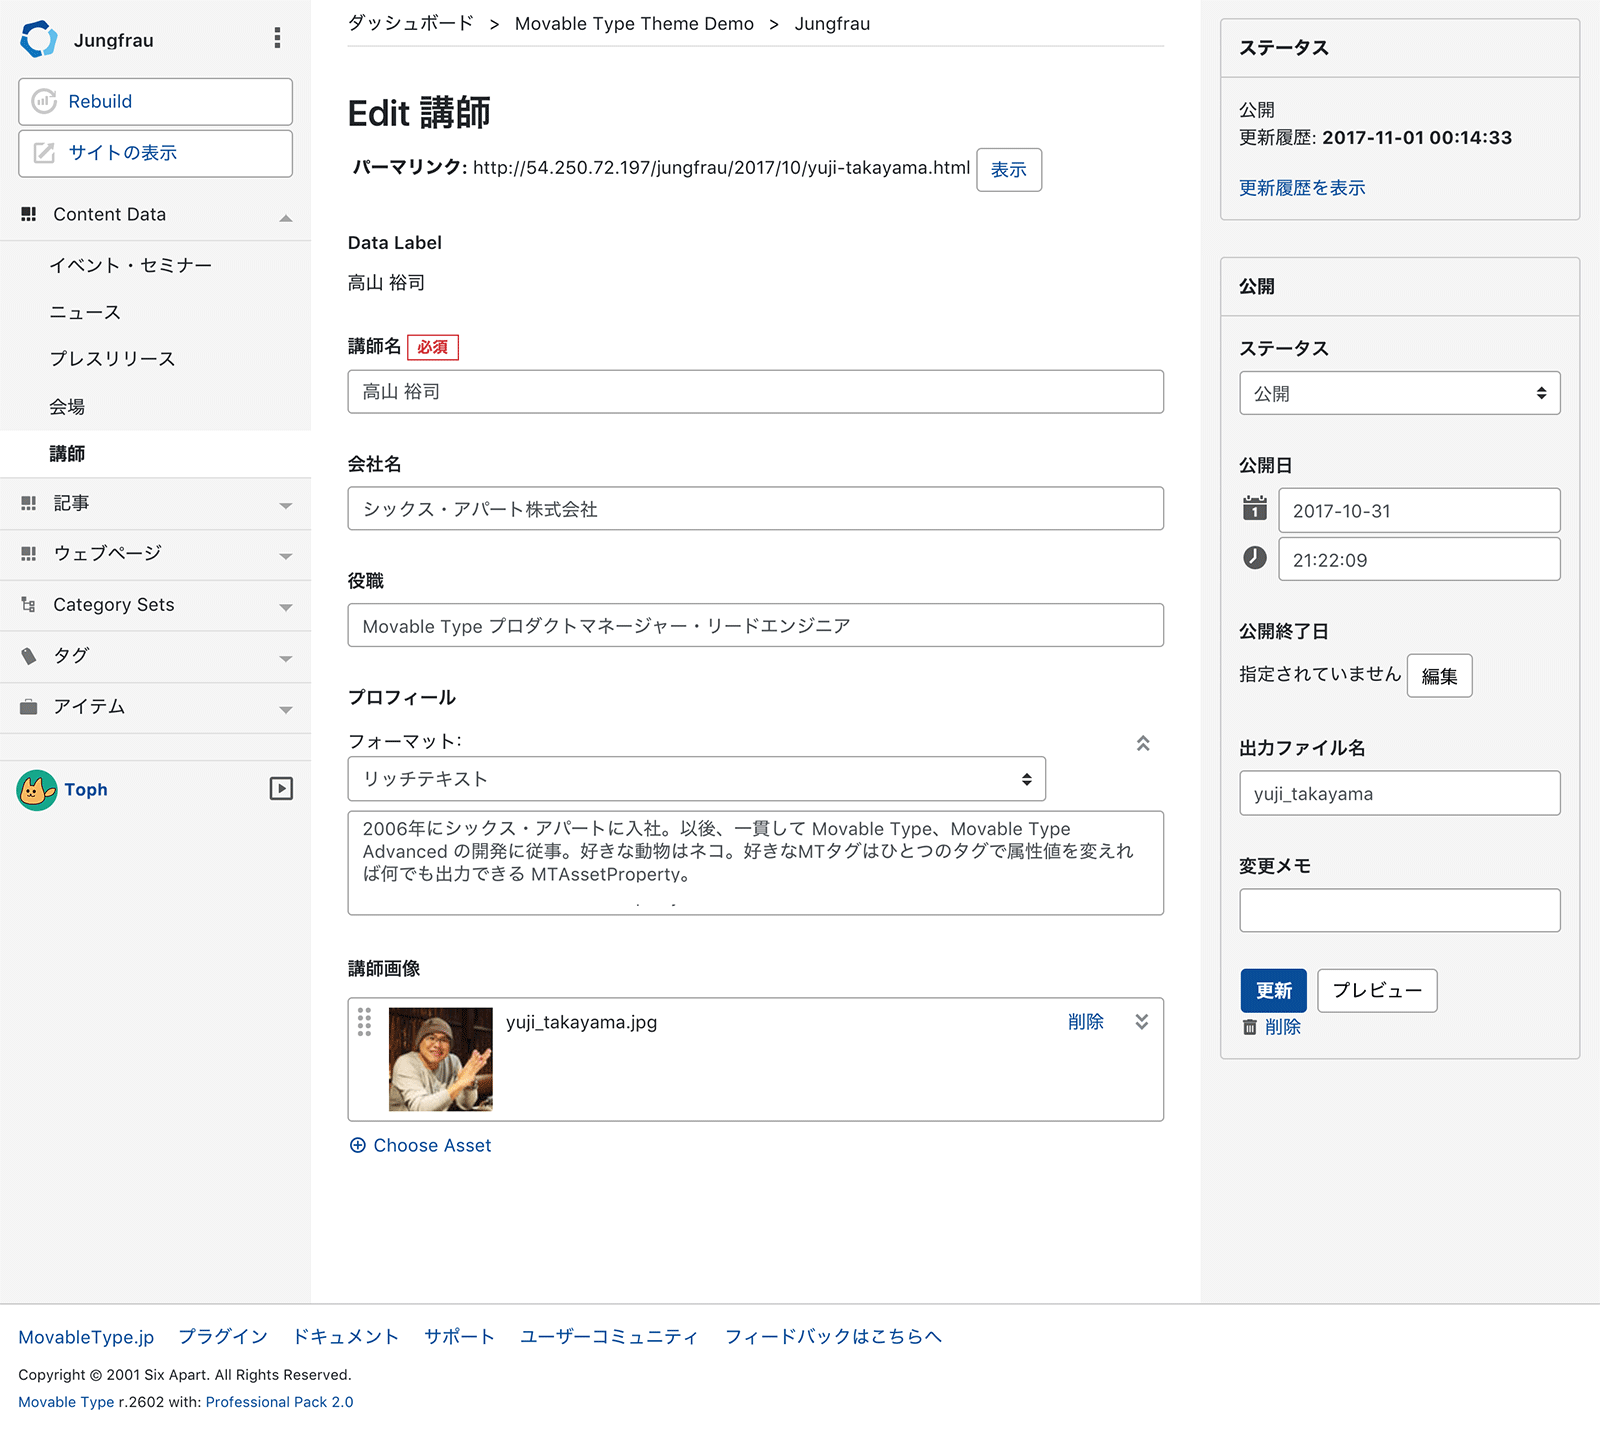Expand the タグ menu arrow
Viewport: 1600px width, 1455px height.
coord(286,658)
